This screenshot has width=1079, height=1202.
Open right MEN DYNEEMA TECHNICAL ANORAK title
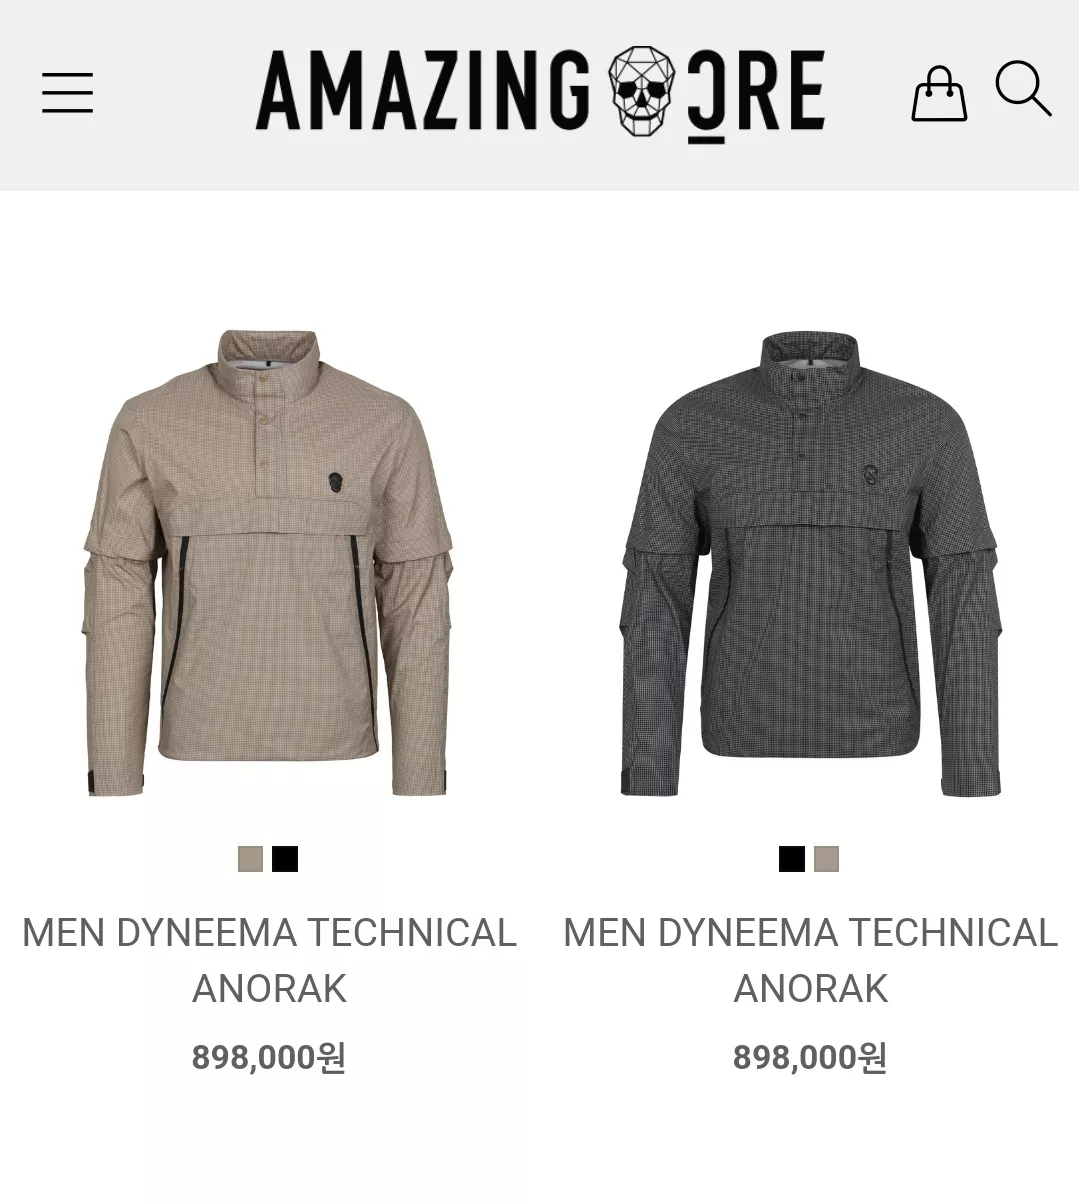(810, 960)
